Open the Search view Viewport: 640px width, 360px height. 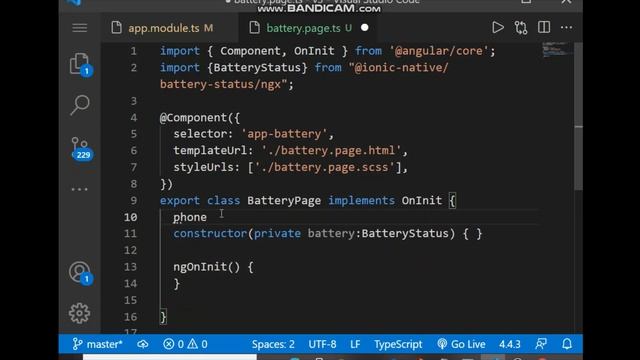[80, 105]
